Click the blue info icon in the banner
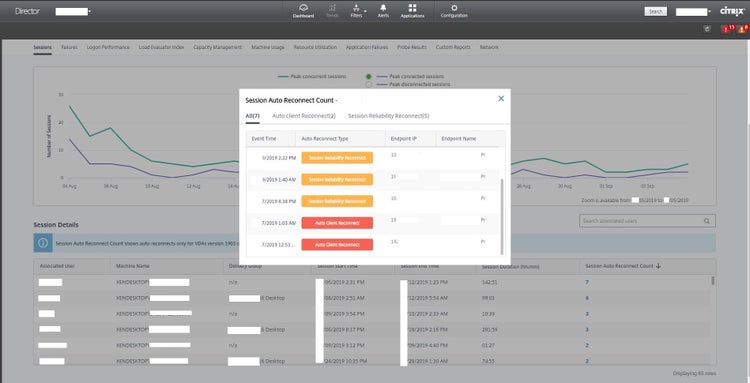750x383 pixels. click(x=43, y=243)
